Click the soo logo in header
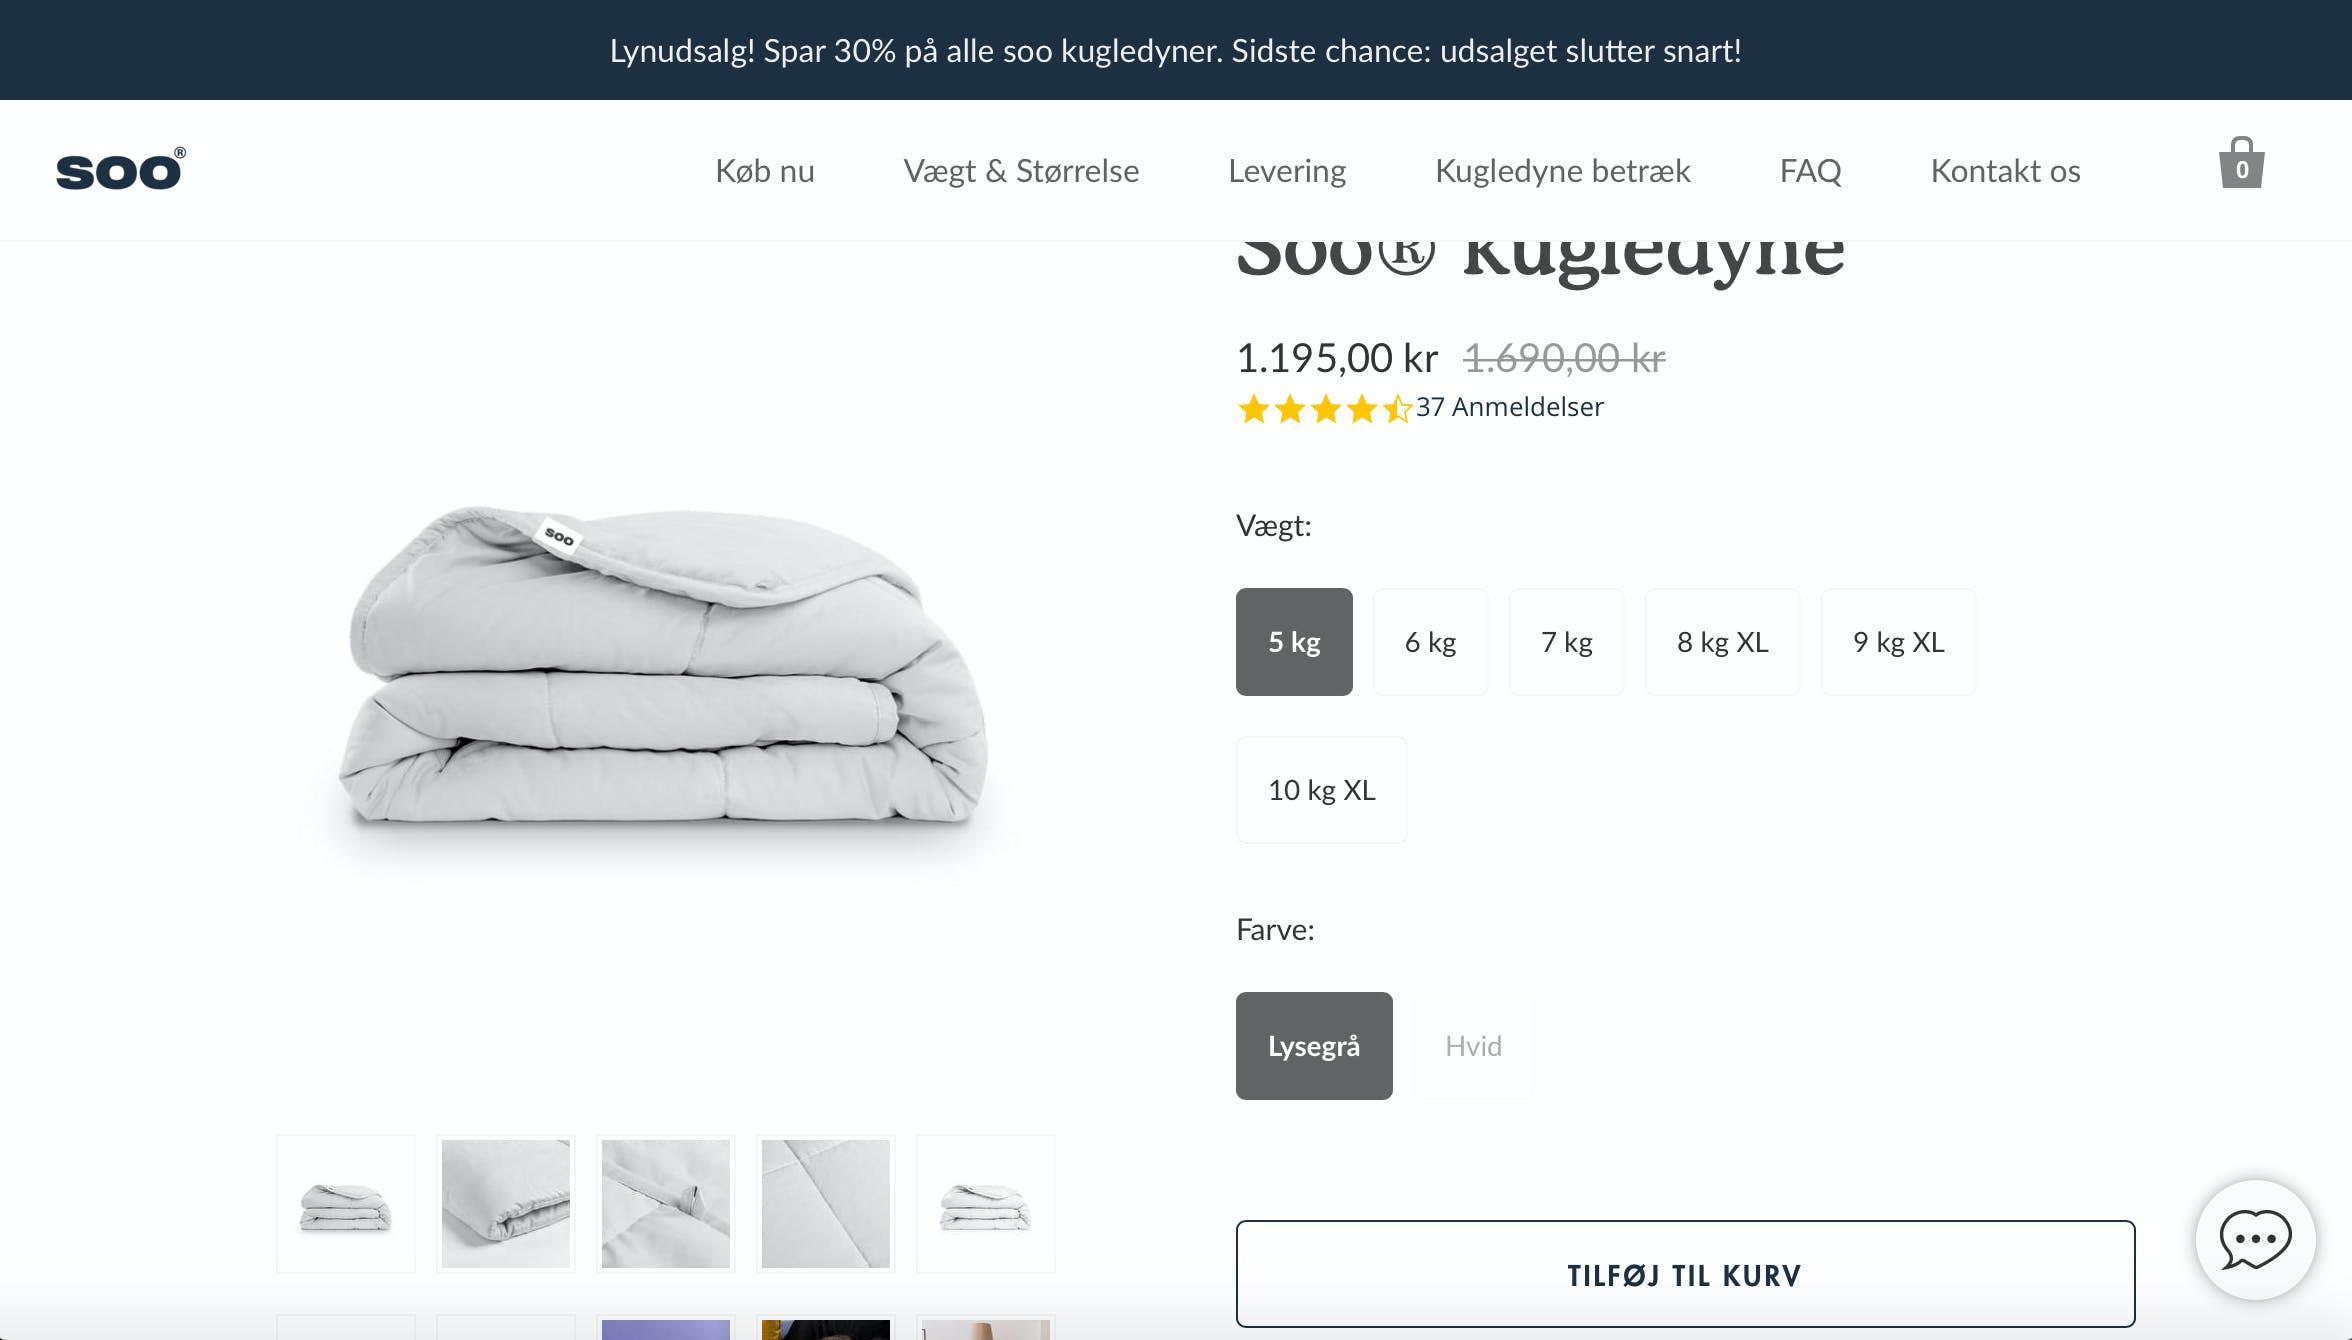2352x1340 pixels. pyautogui.click(x=120, y=170)
